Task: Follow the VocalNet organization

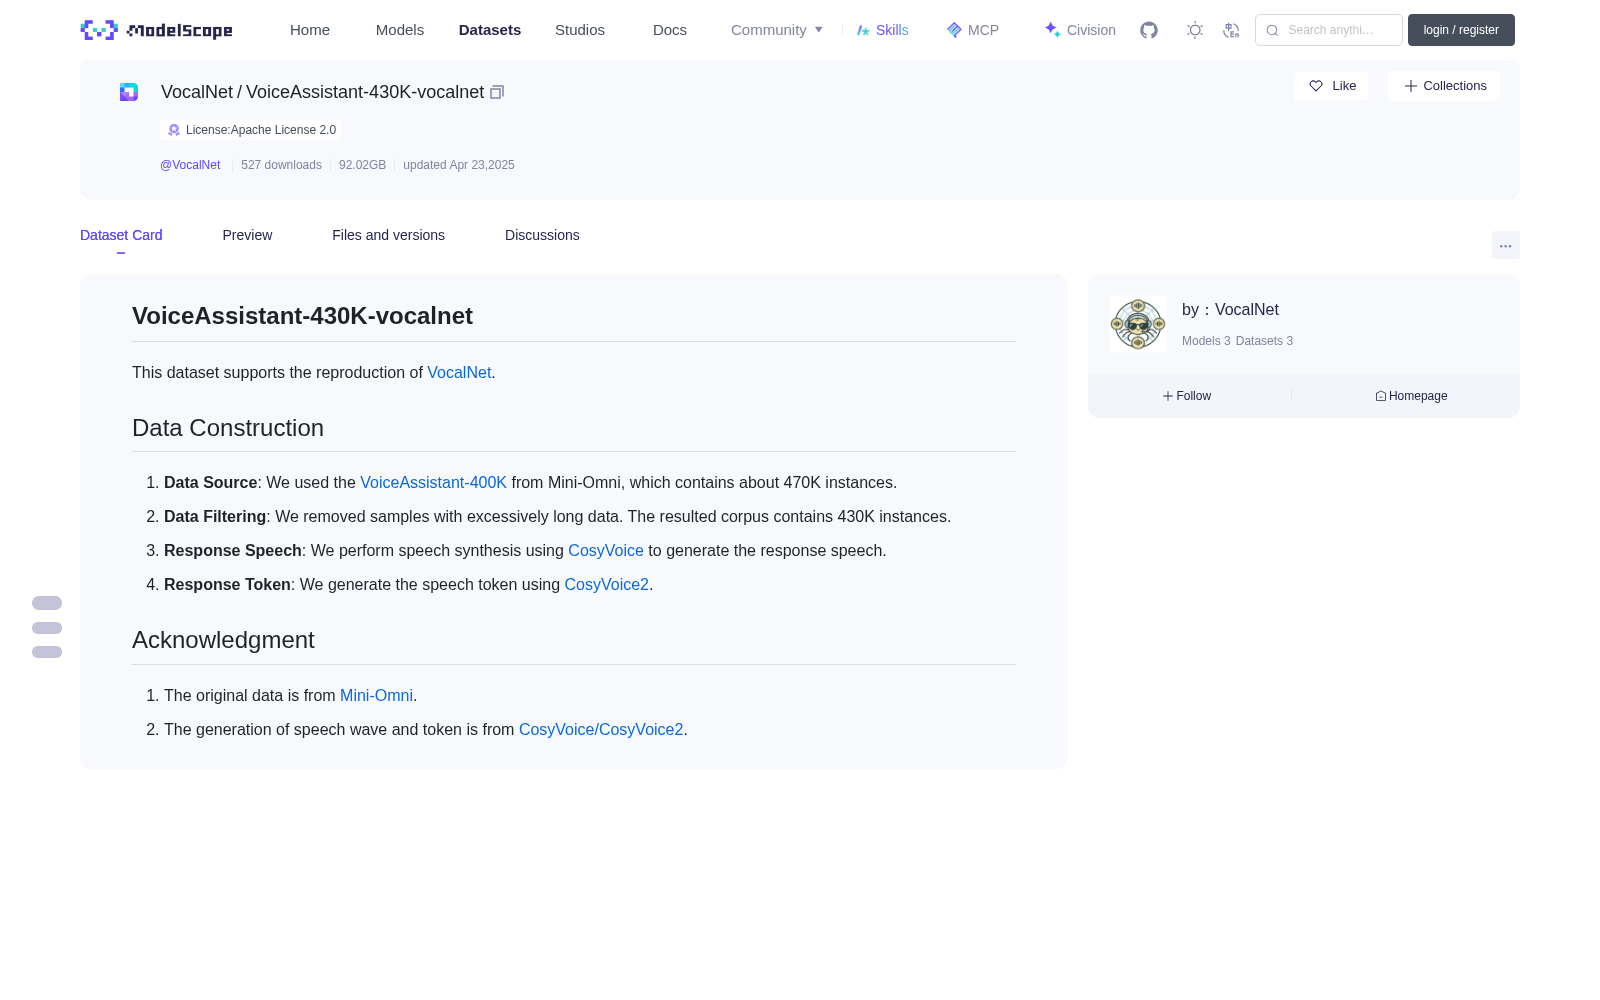Action: point(1187,396)
